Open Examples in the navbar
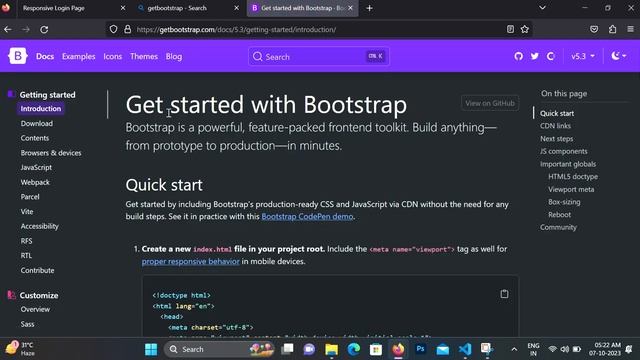Screen dimensions: 640x360 pyautogui.click(x=78, y=57)
